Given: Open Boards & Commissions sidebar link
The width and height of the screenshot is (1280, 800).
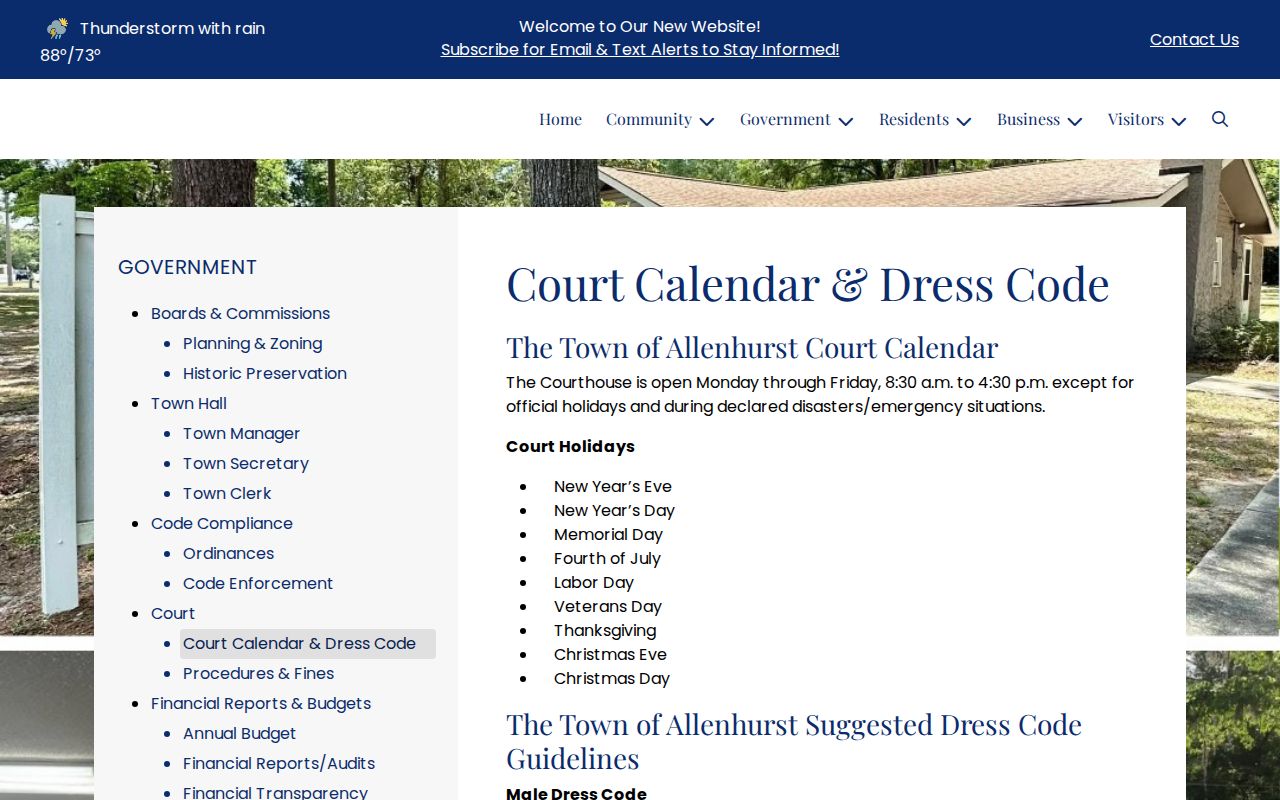Looking at the screenshot, I should pos(240,313).
